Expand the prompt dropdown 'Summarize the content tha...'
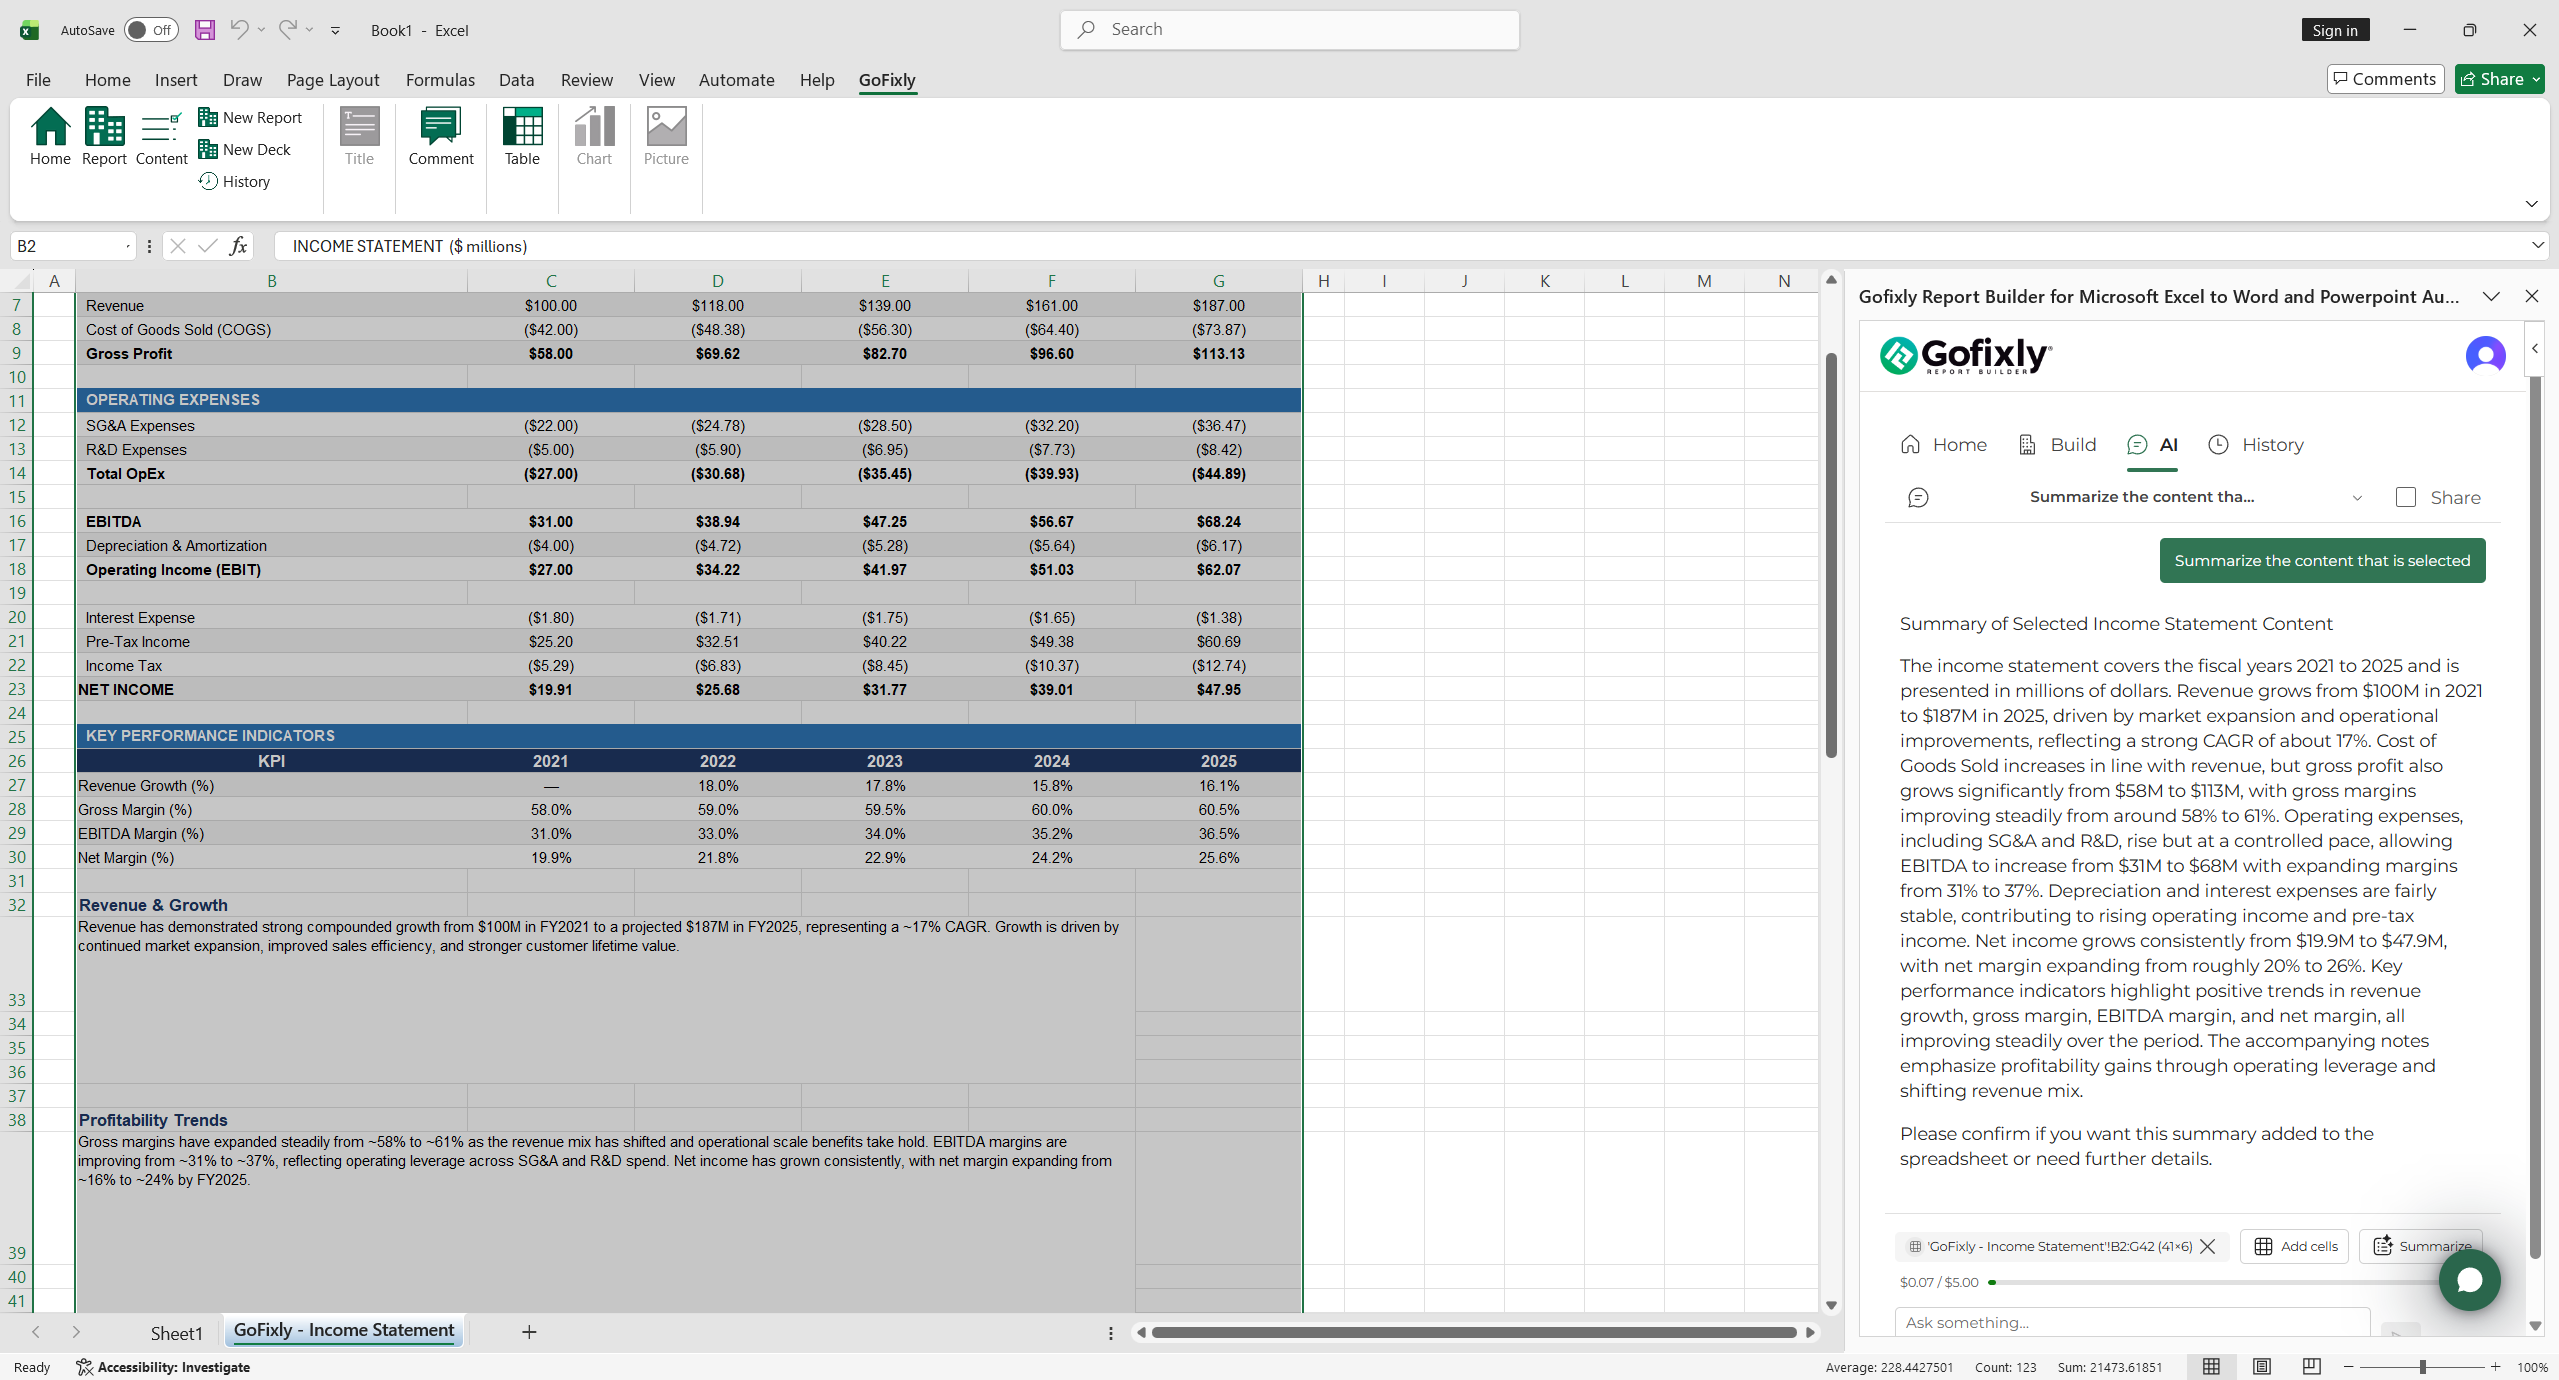 coord(2357,498)
